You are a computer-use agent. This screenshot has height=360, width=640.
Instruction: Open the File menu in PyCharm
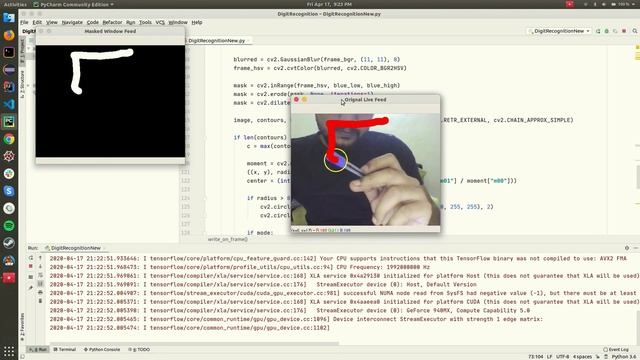pyautogui.click(x=24, y=22)
